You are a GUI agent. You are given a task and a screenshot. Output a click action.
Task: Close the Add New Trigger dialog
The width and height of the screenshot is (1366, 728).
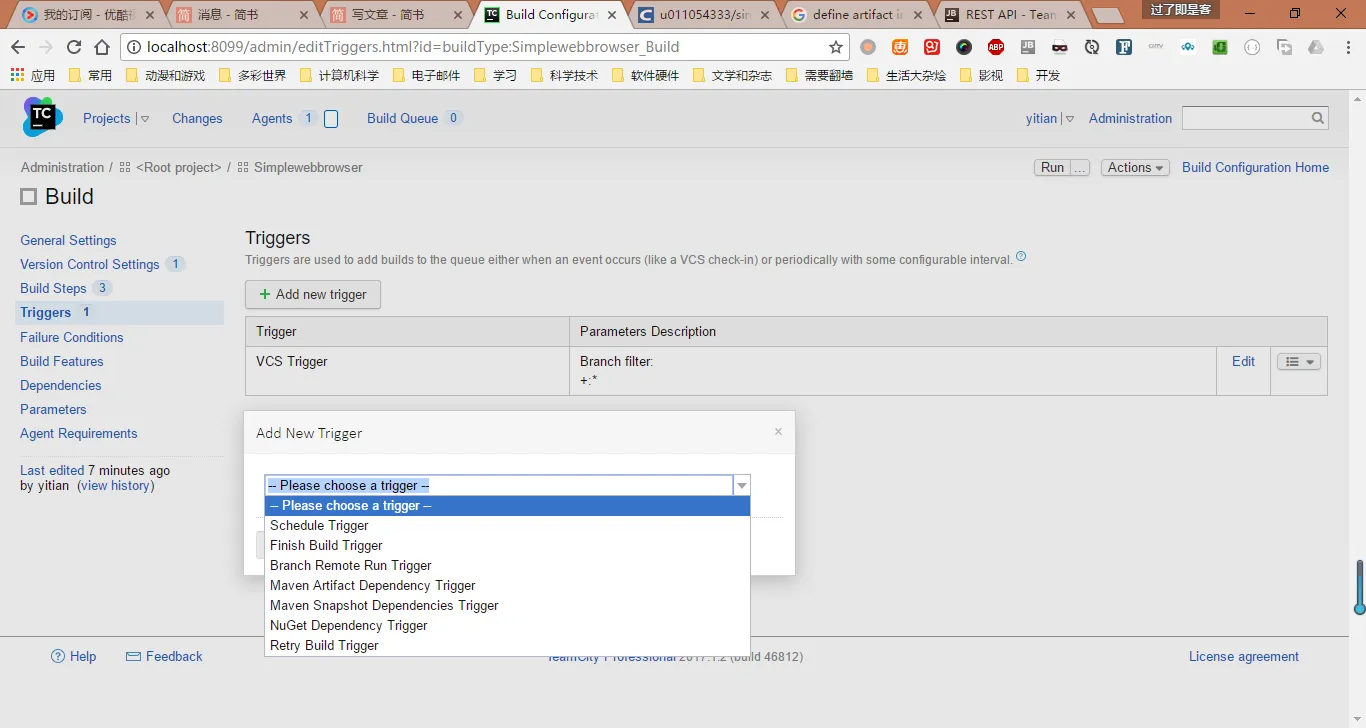[778, 432]
